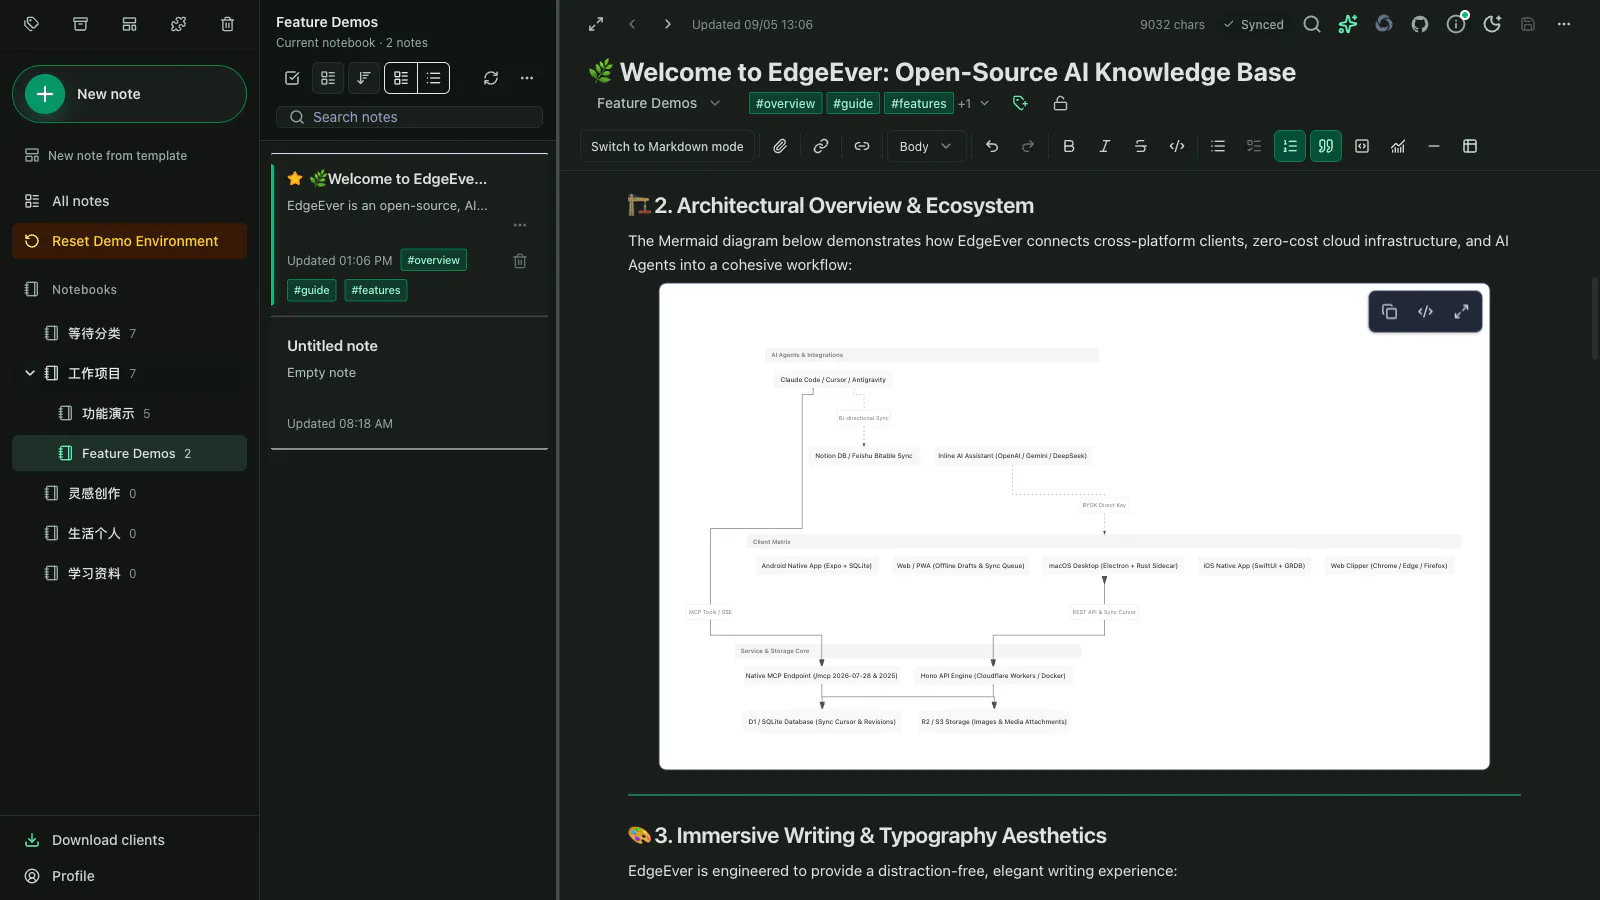The width and height of the screenshot is (1600, 900).
Task: Open notes list more options menu
Action: 527,78
